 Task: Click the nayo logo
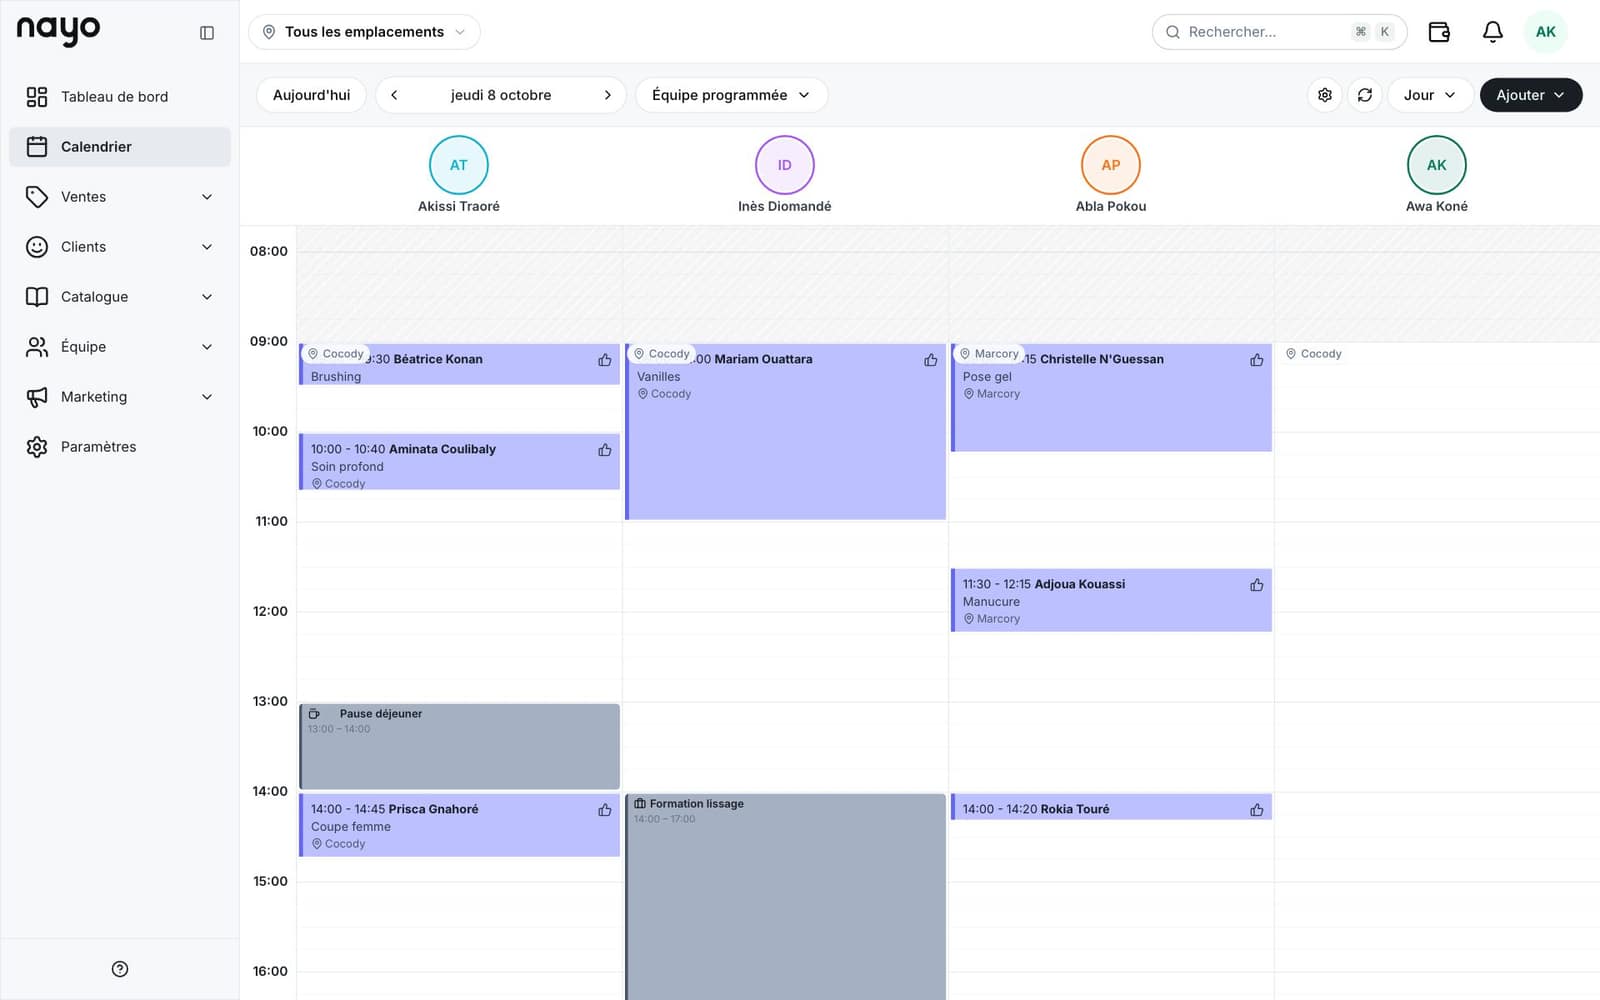[x=58, y=30]
